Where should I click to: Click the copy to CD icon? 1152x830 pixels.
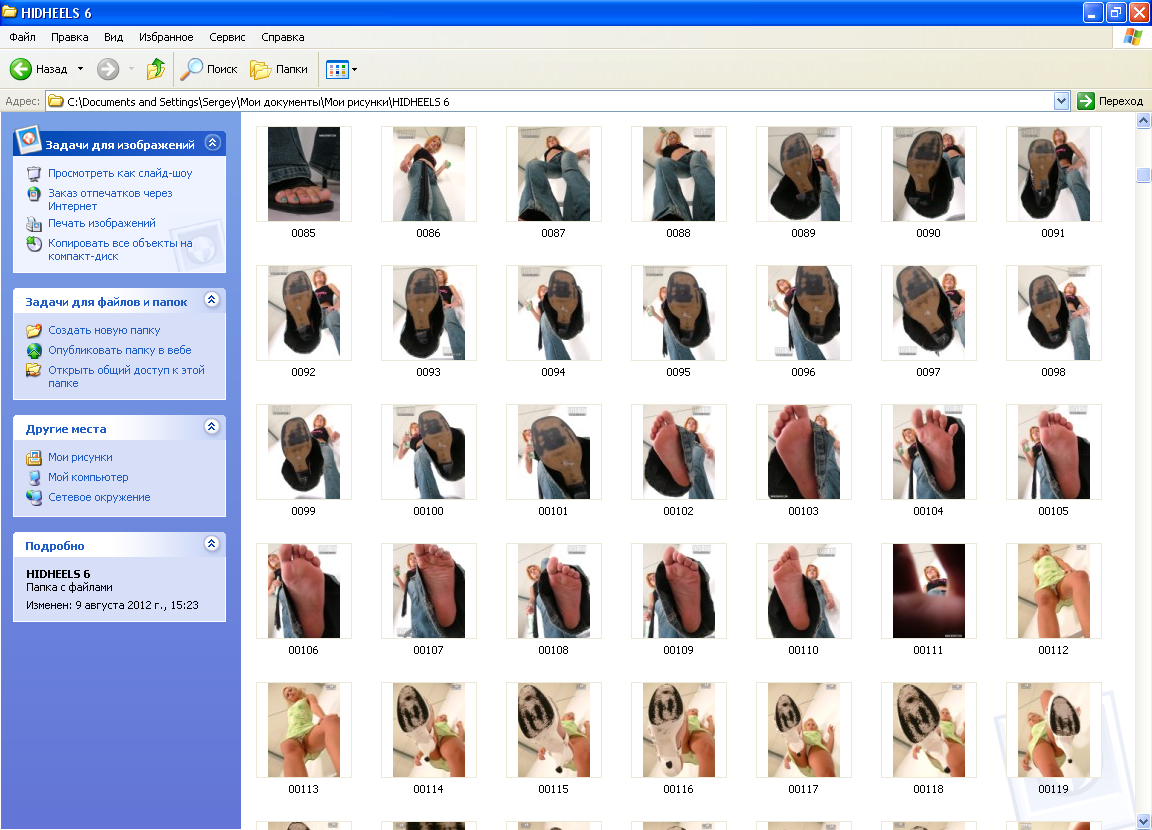tap(34, 244)
